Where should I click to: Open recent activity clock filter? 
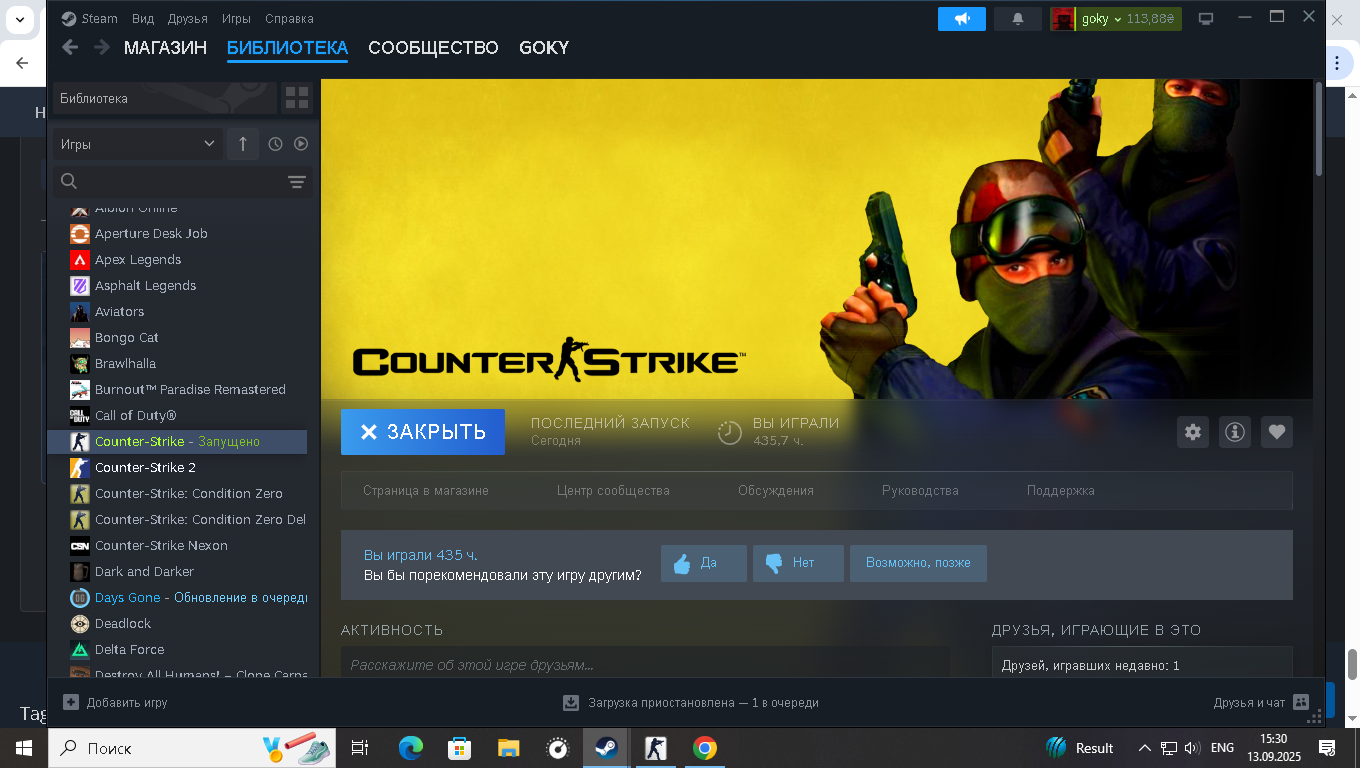point(275,144)
